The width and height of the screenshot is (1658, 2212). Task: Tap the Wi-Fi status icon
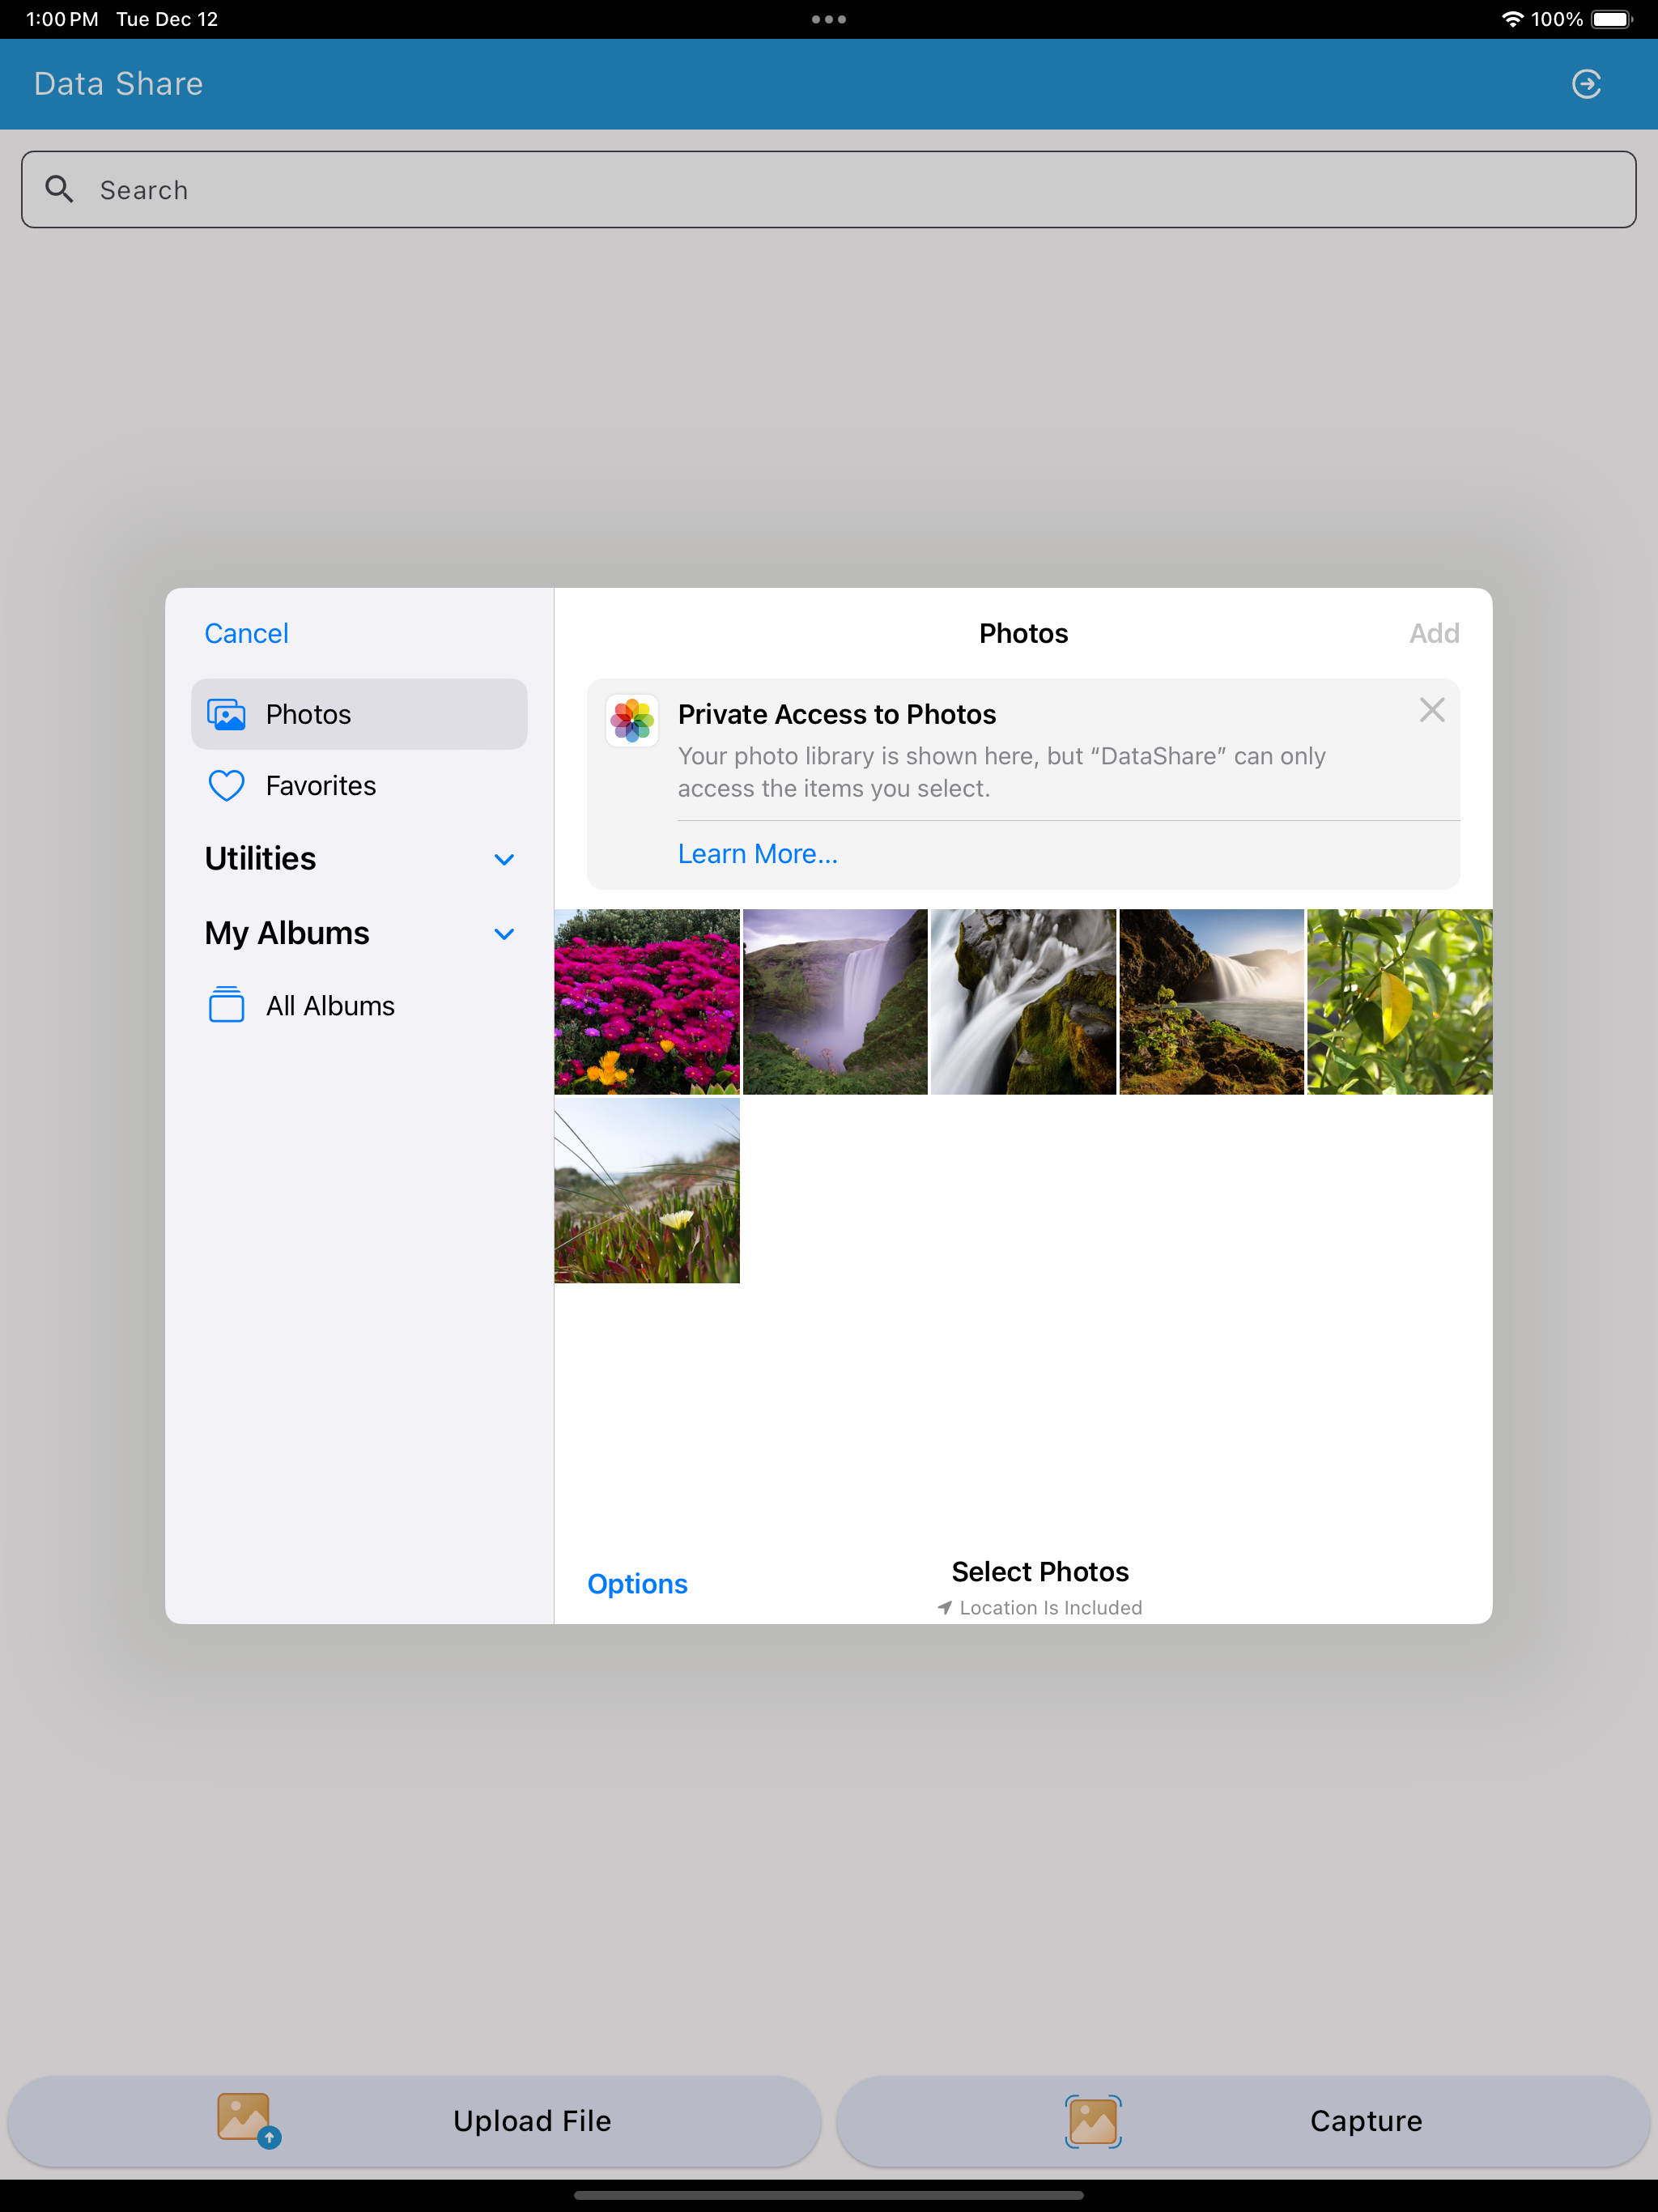coord(1512,19)
